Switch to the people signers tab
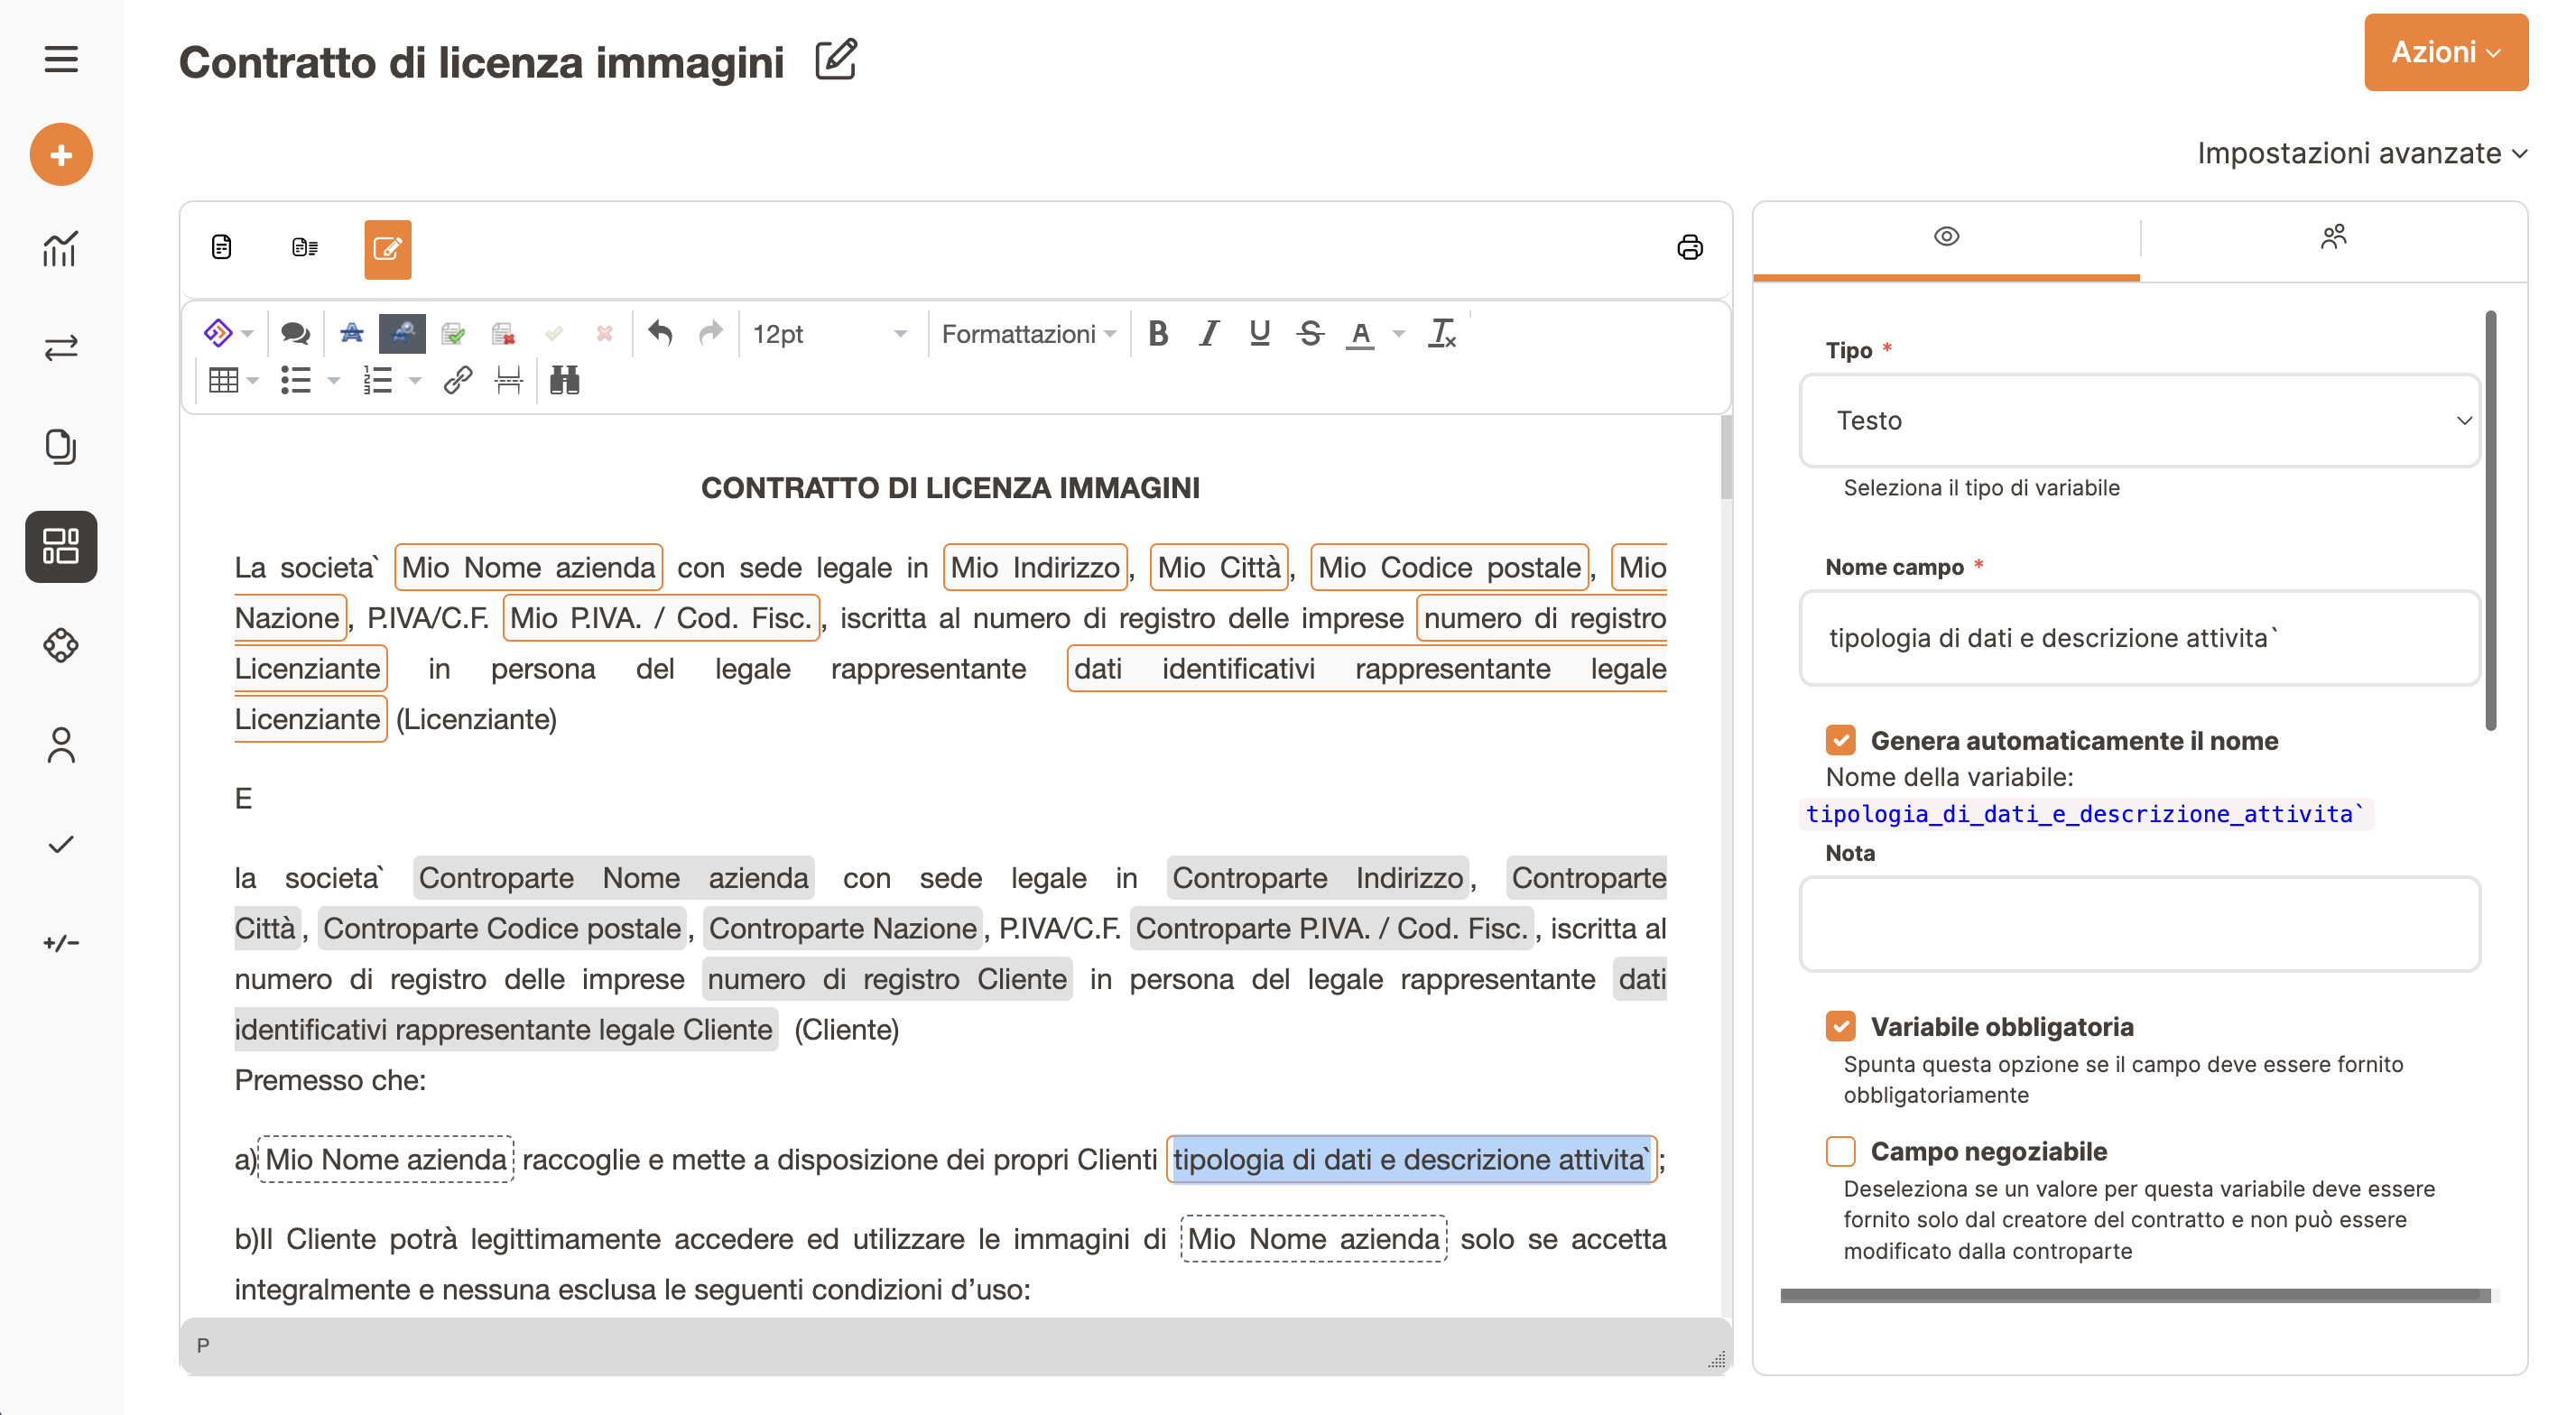The width and height of the screenshot is (2576, 1415). pyautogui.click(x=2333, y=237)
